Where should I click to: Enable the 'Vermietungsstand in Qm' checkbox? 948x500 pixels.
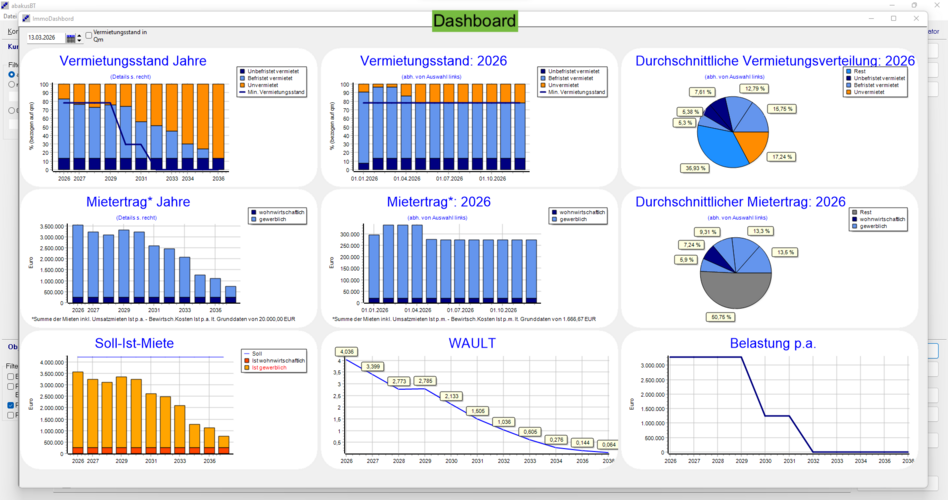pos(89,35)
